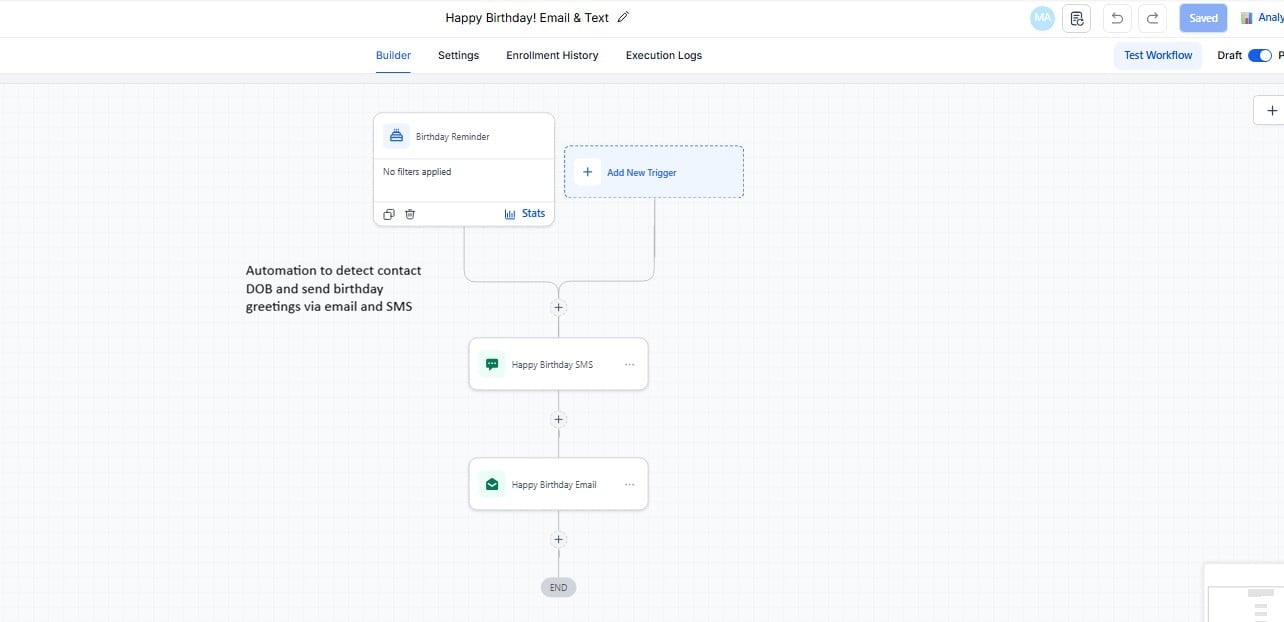Image resolution: width=1284 pixels, height=622 pixels.
Task: Toggle the workflow from Draft to Publish
Action: tap(1260, 55)
